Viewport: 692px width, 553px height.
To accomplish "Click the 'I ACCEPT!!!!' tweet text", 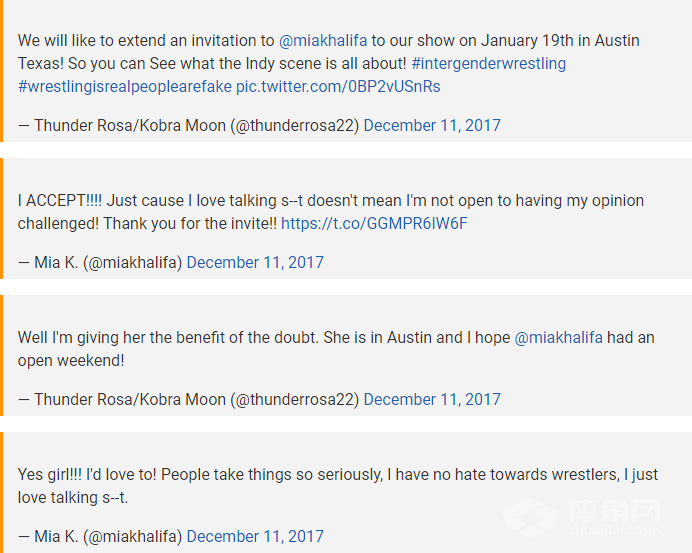I will pos(331,212).
